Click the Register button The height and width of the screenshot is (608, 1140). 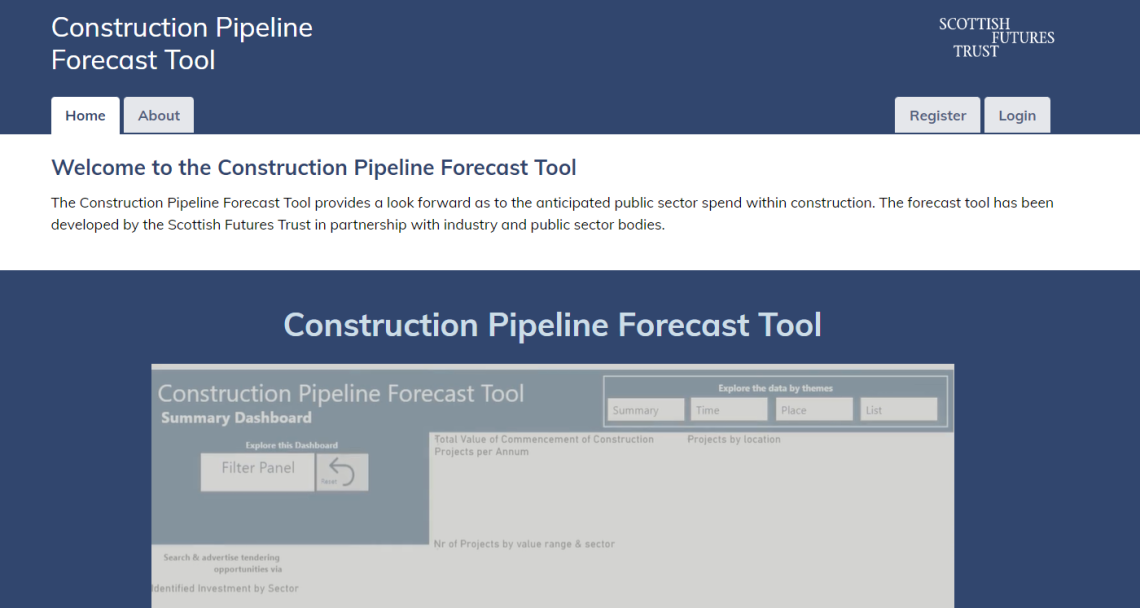pyautogui.click(x=937, y=114)
